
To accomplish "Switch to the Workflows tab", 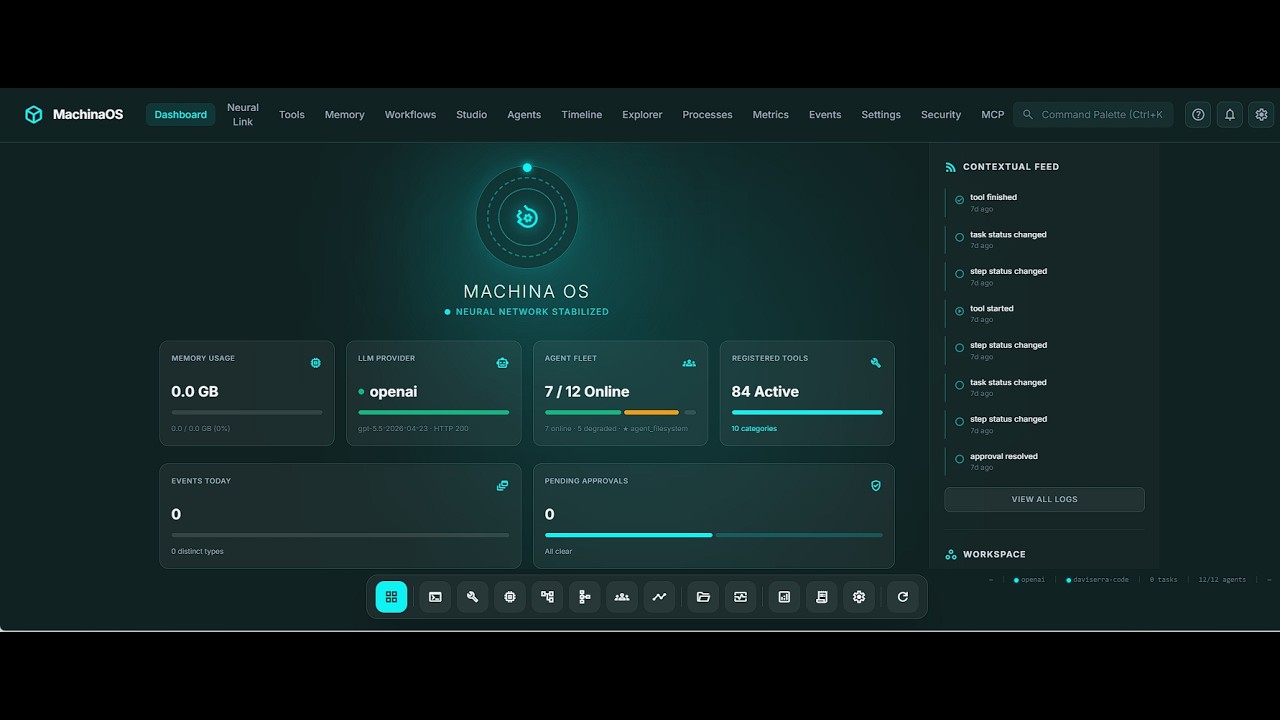I will click(x=410, y=115).
